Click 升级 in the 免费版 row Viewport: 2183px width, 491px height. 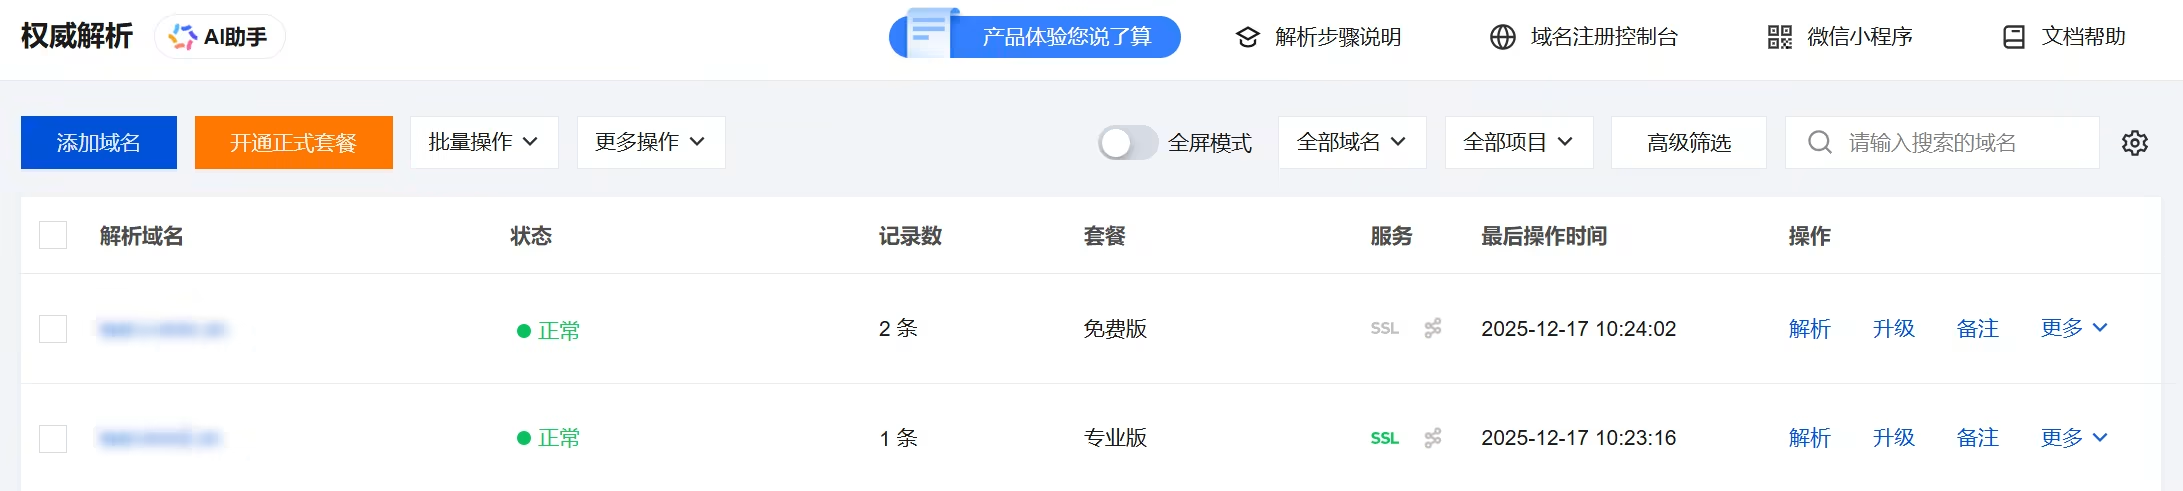click(1894, 328)
